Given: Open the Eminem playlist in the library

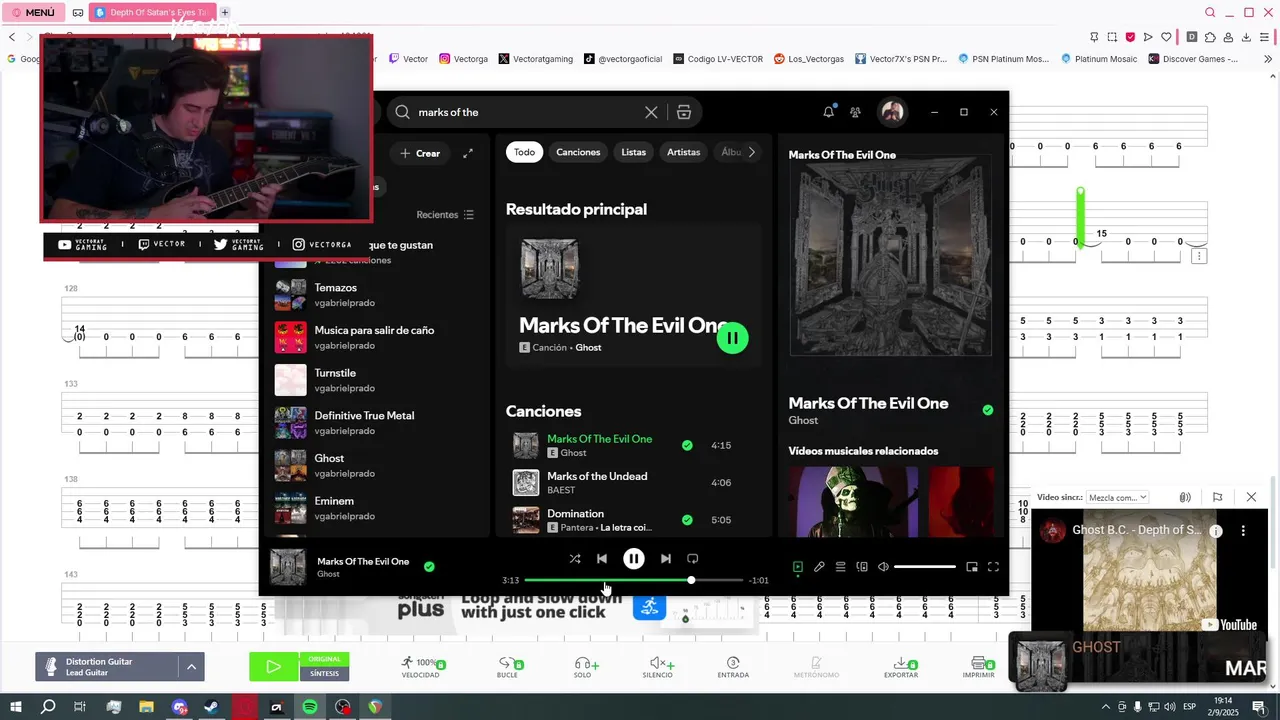Looking at the screenshot, I should point(376,508).
